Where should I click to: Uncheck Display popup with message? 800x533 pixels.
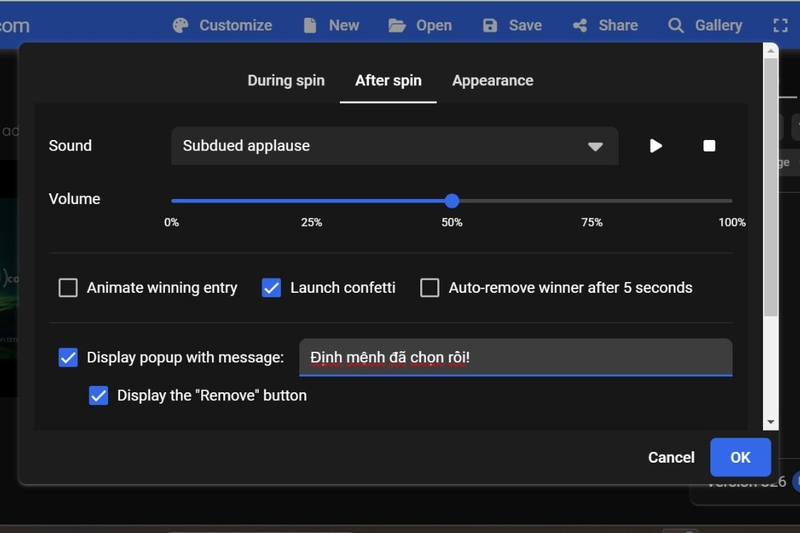click(x=68, y=358)
